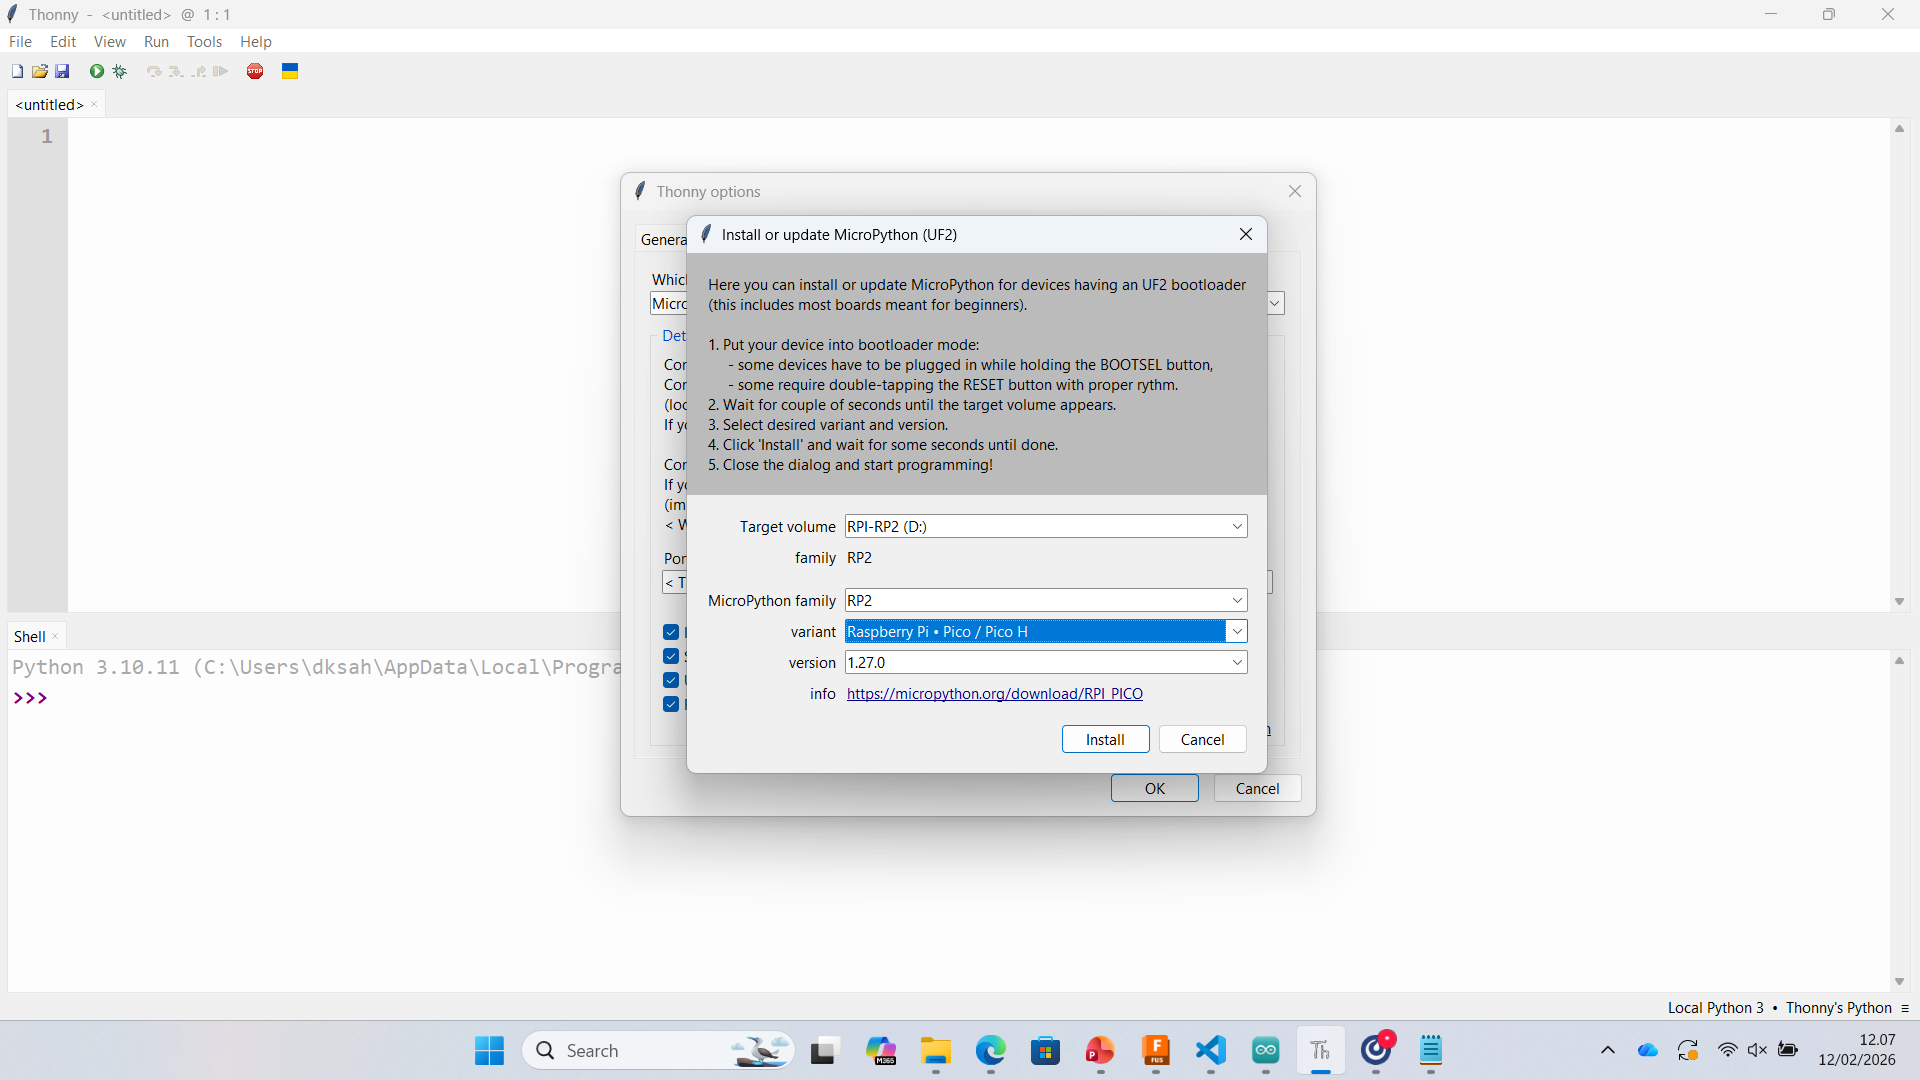The image size is (1920, 1080).
Task: Click the New file toolbar icon
Action: 17,71
